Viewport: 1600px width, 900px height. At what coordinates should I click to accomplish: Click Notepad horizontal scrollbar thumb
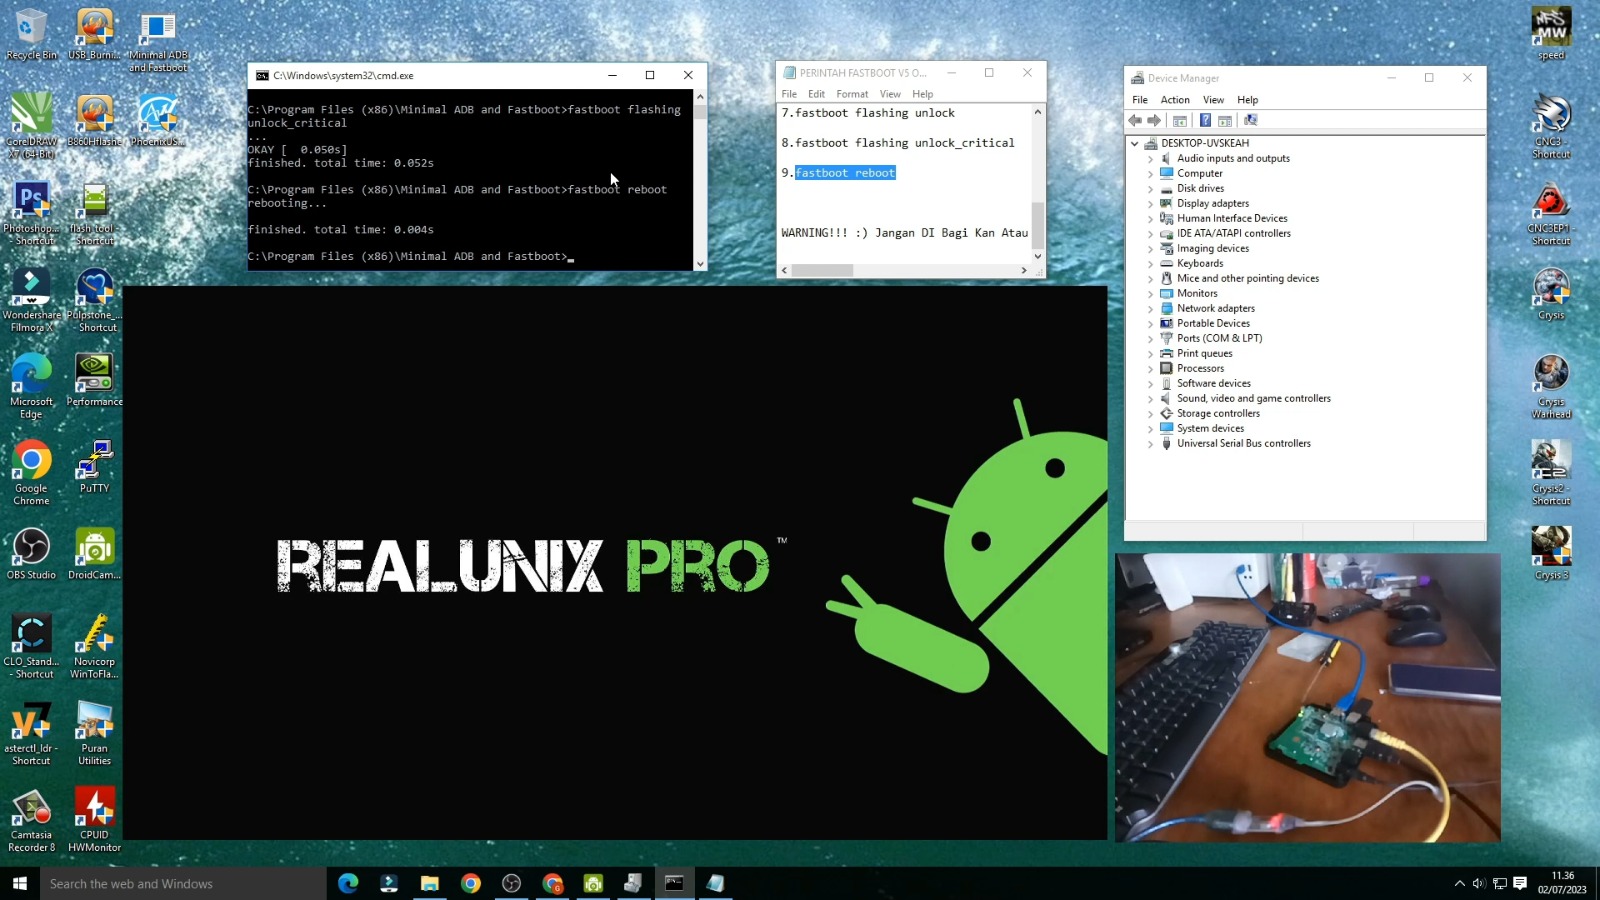coord(823,270)
